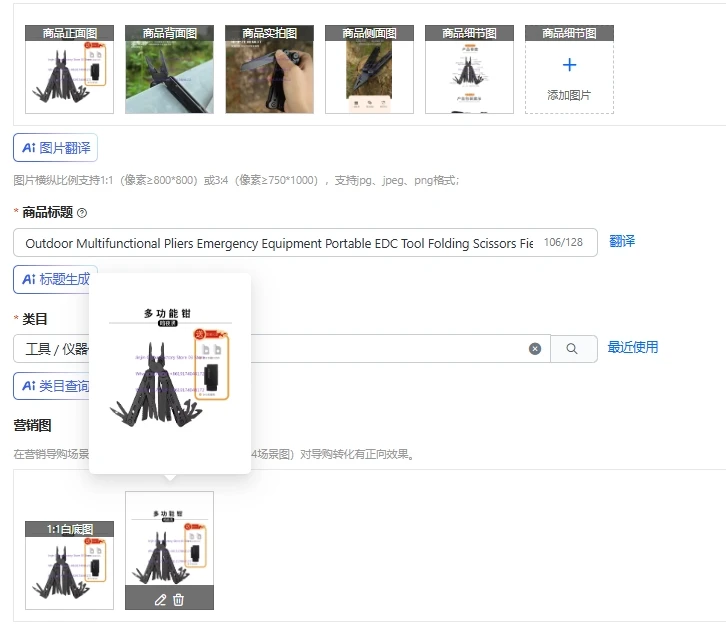Click the category search magnifier icon
The width and height of the screenshot is (726, 625).
[572, 349]
